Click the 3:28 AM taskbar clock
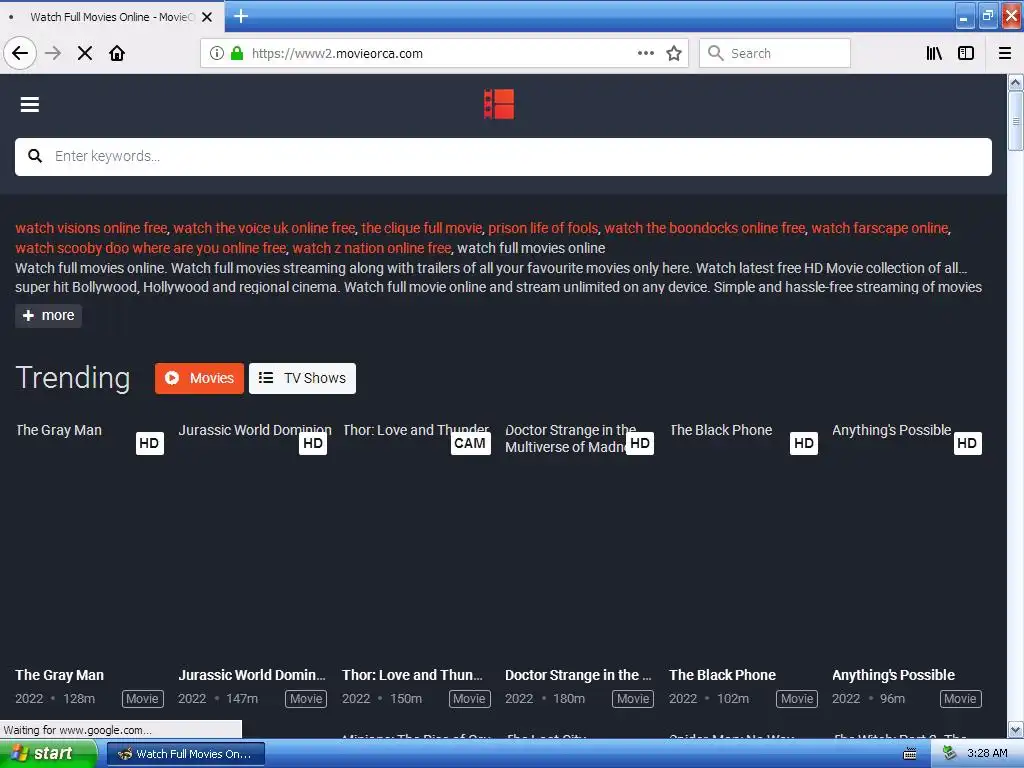1024x768 pixels. pos(987,754)
